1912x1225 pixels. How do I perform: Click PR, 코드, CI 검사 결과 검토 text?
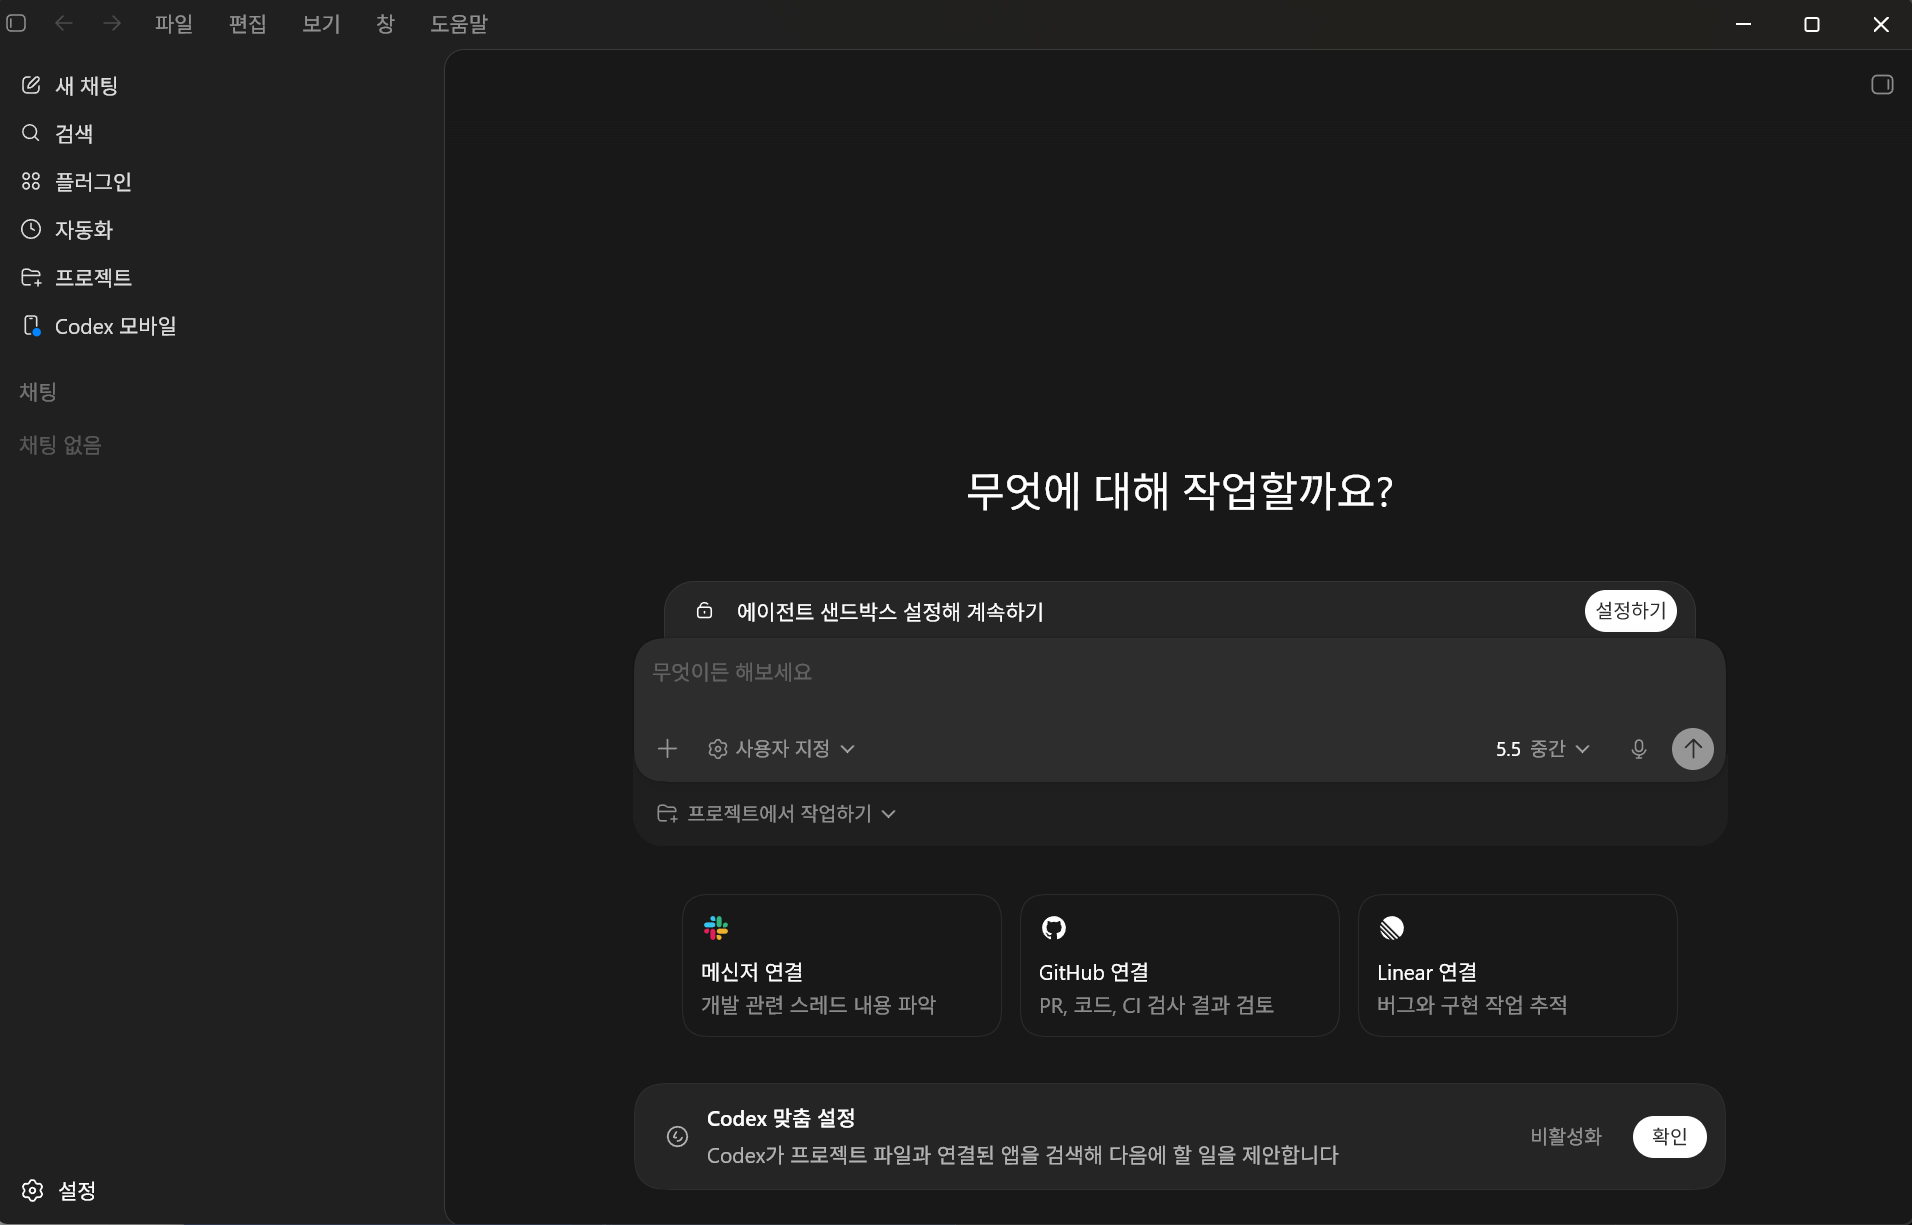tap(1156, 1005)
